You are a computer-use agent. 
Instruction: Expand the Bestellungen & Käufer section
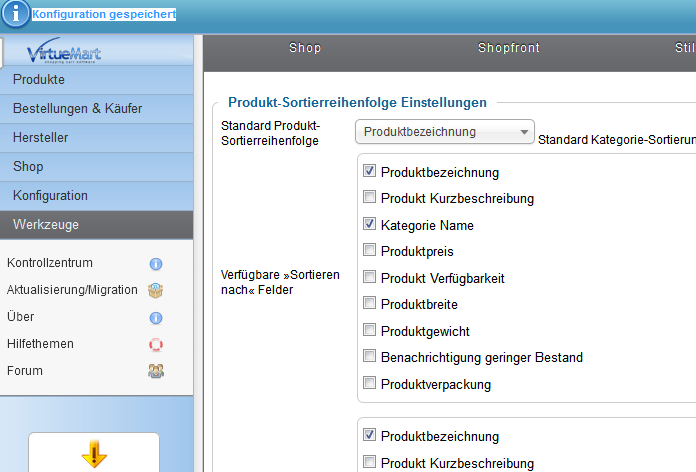[96, 109]
